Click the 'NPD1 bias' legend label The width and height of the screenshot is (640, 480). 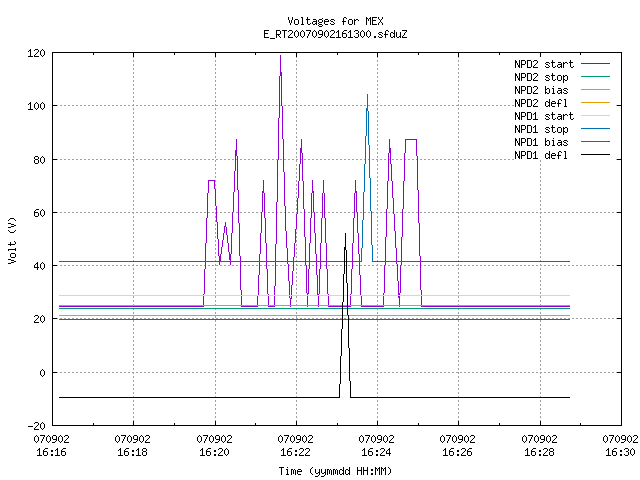pos(541,142)
